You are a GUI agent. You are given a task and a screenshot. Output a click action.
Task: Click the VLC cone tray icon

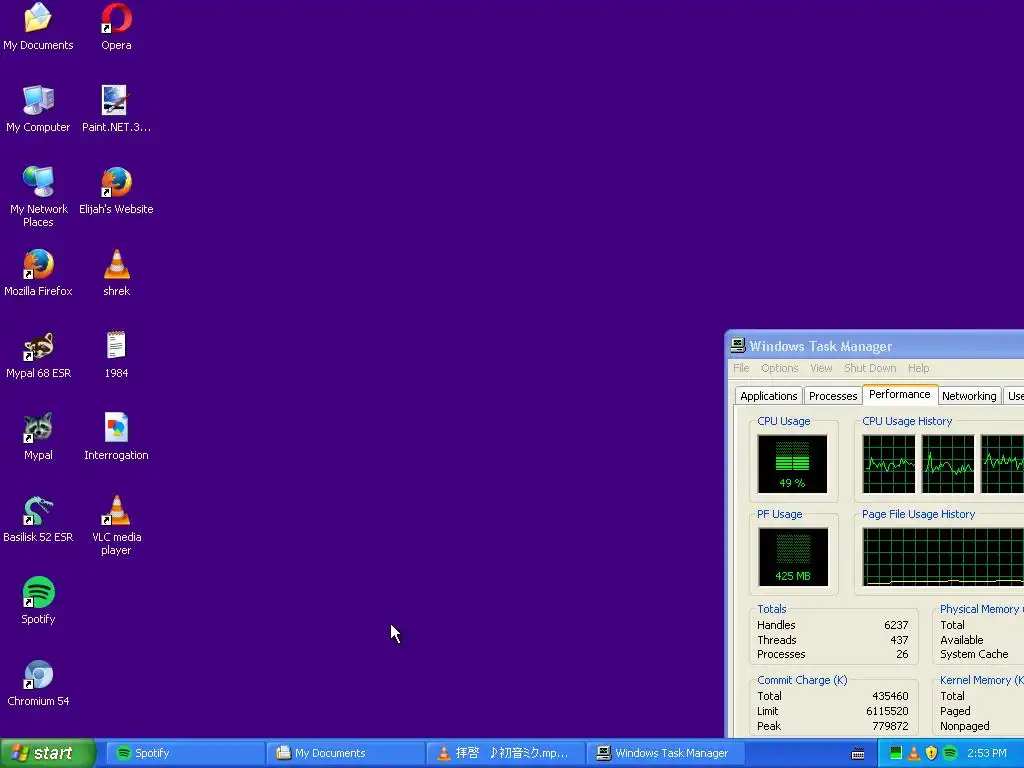pyautogui.click(x=914, y=753)
